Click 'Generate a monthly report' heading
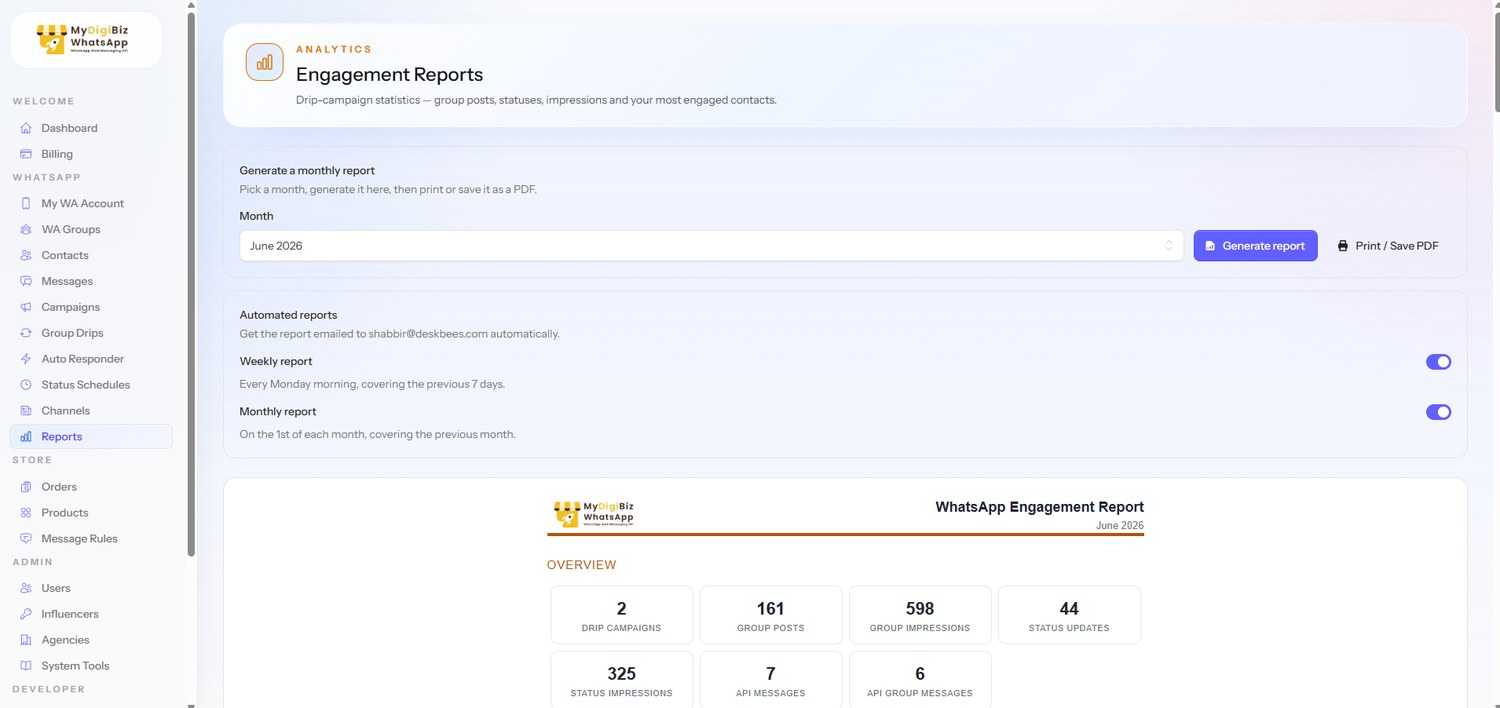 307,171
